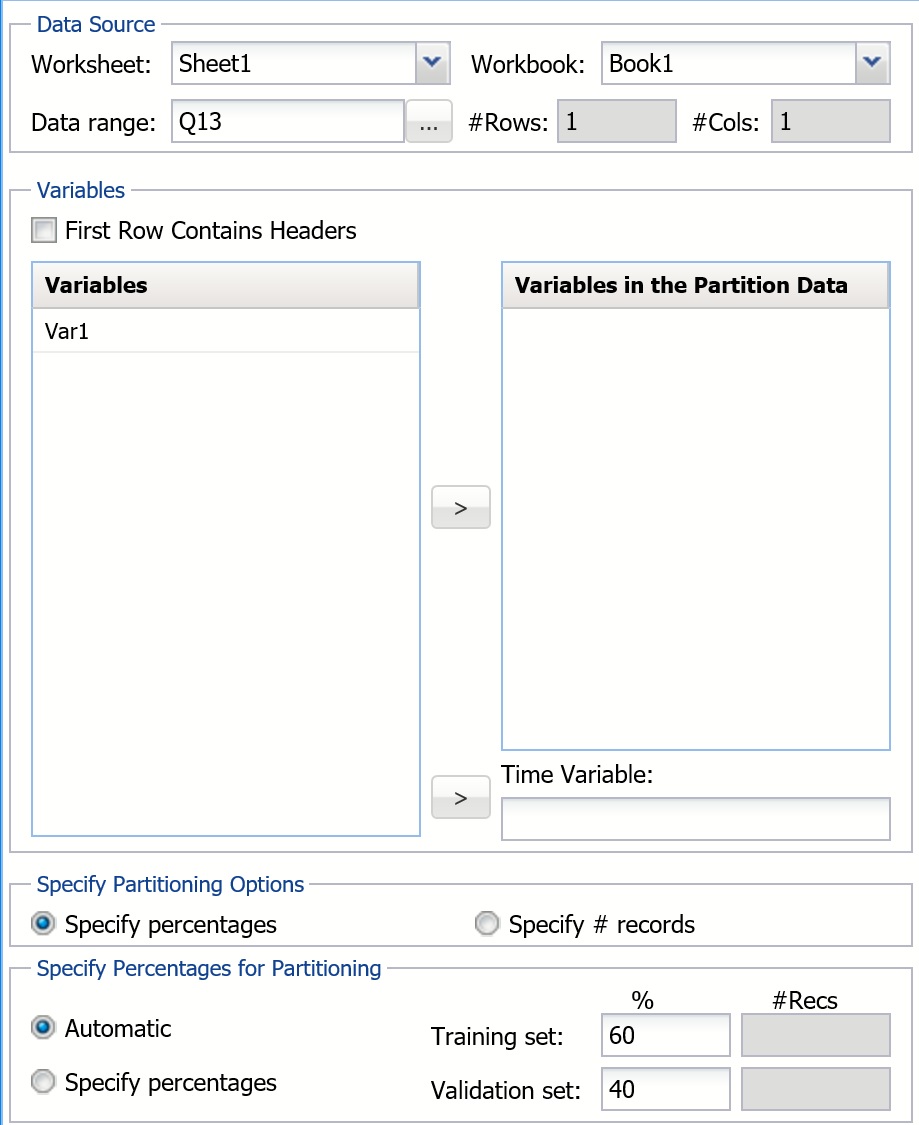Click Variables in the Partition Data header
This screenshot has height=1125, width=919.
(x=695, y=286)
